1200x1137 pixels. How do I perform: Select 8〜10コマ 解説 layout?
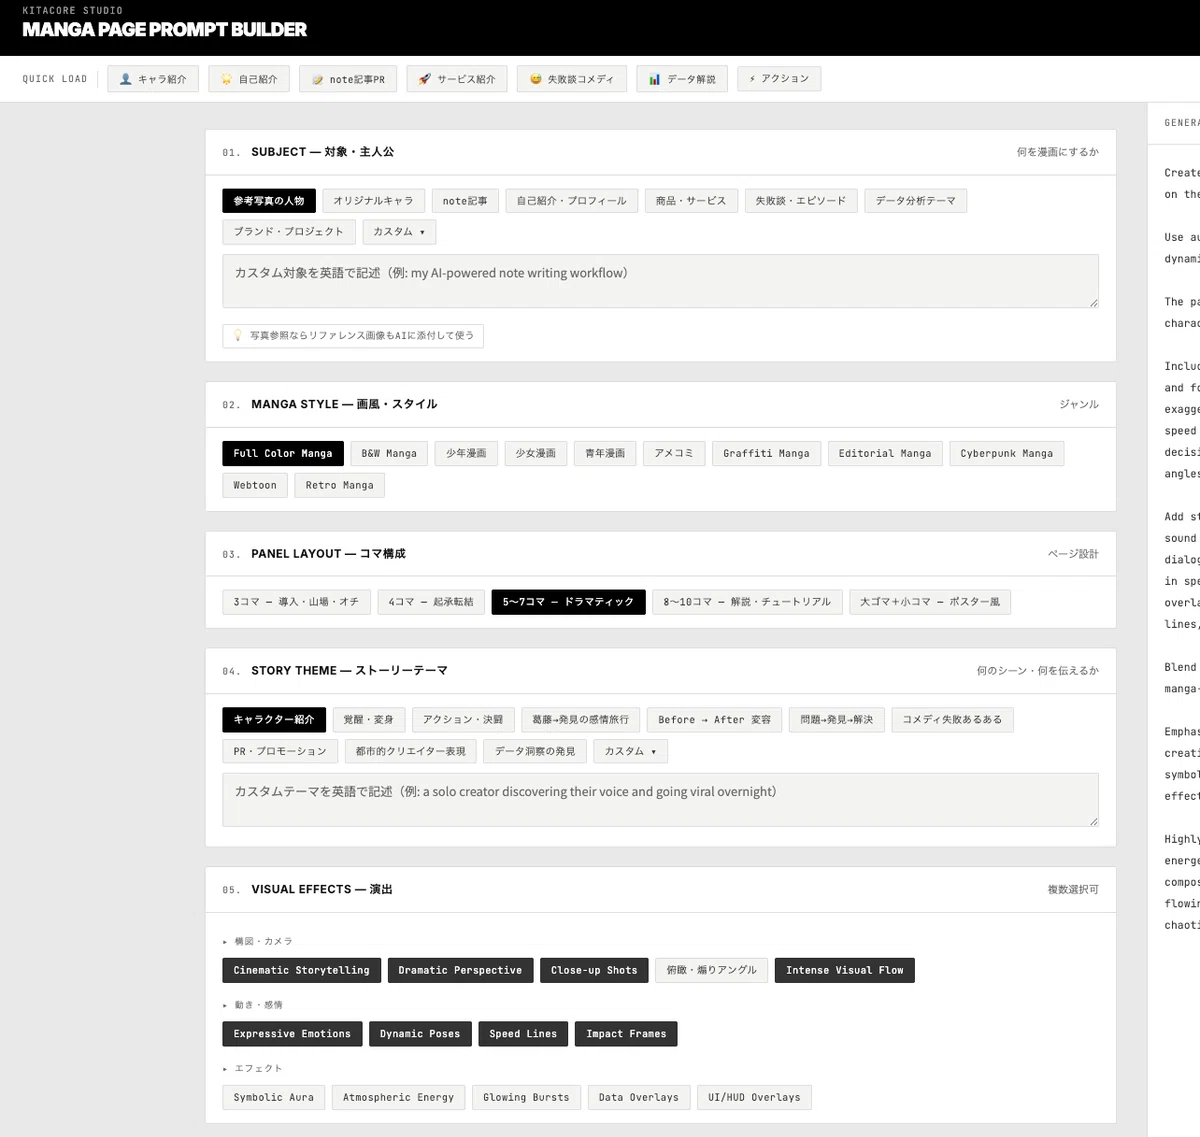point(747,602)
